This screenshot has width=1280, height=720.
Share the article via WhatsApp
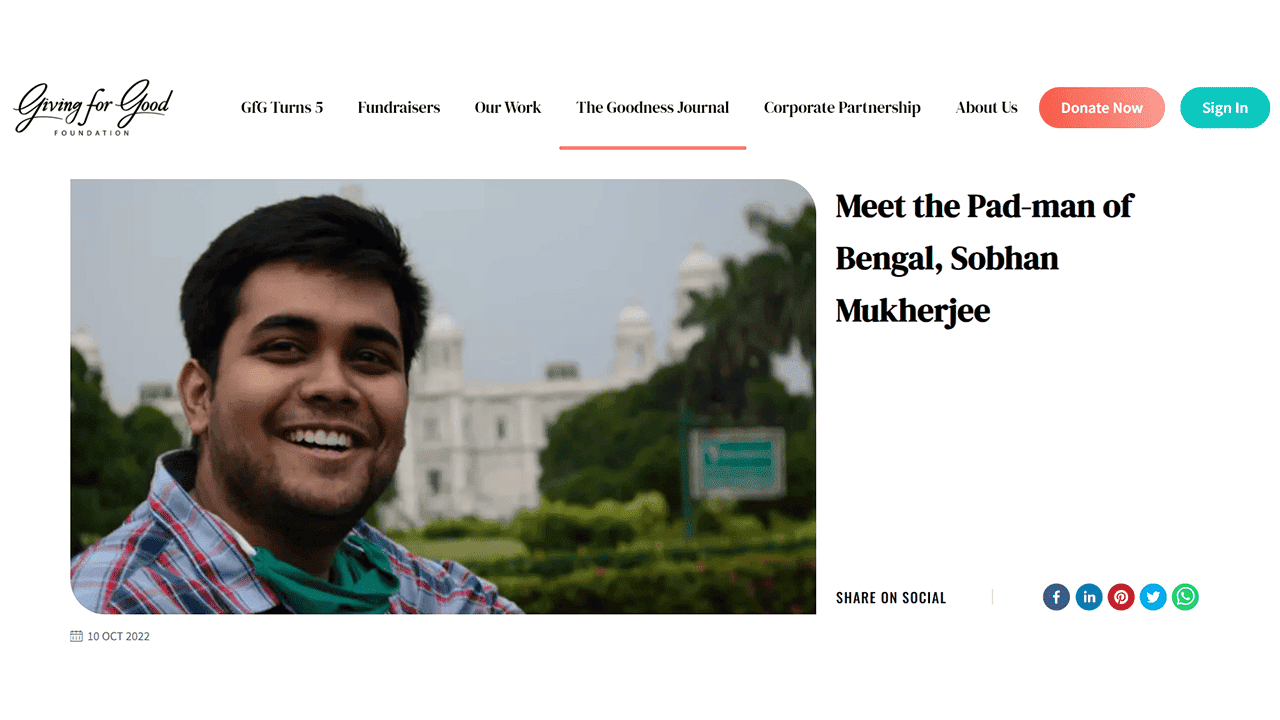1185,597
